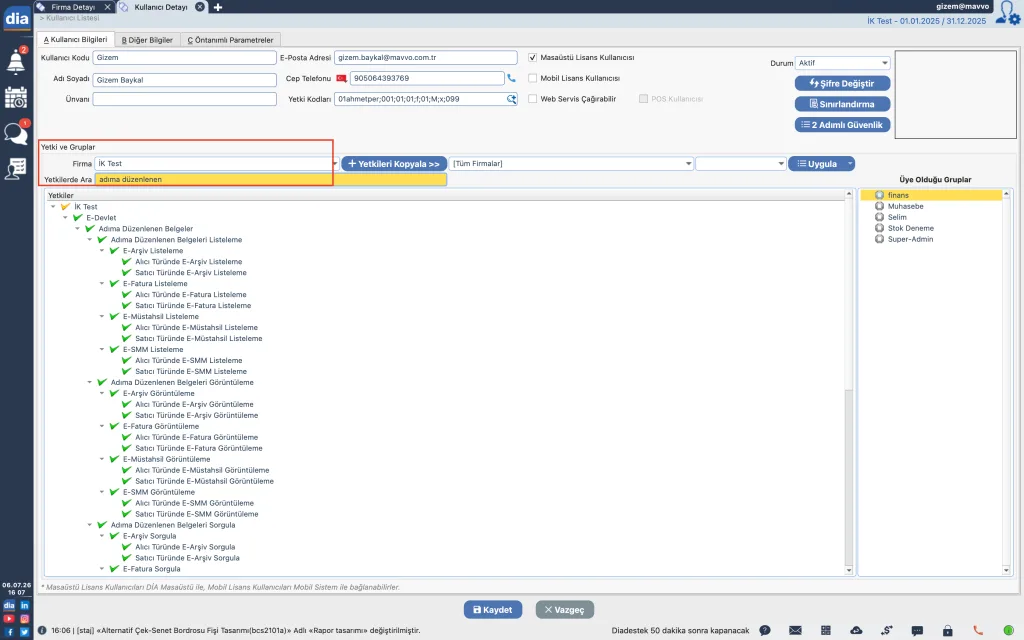
Task: Click in the Yetkilerde Ara search field
Action: [x=271, y=180]
